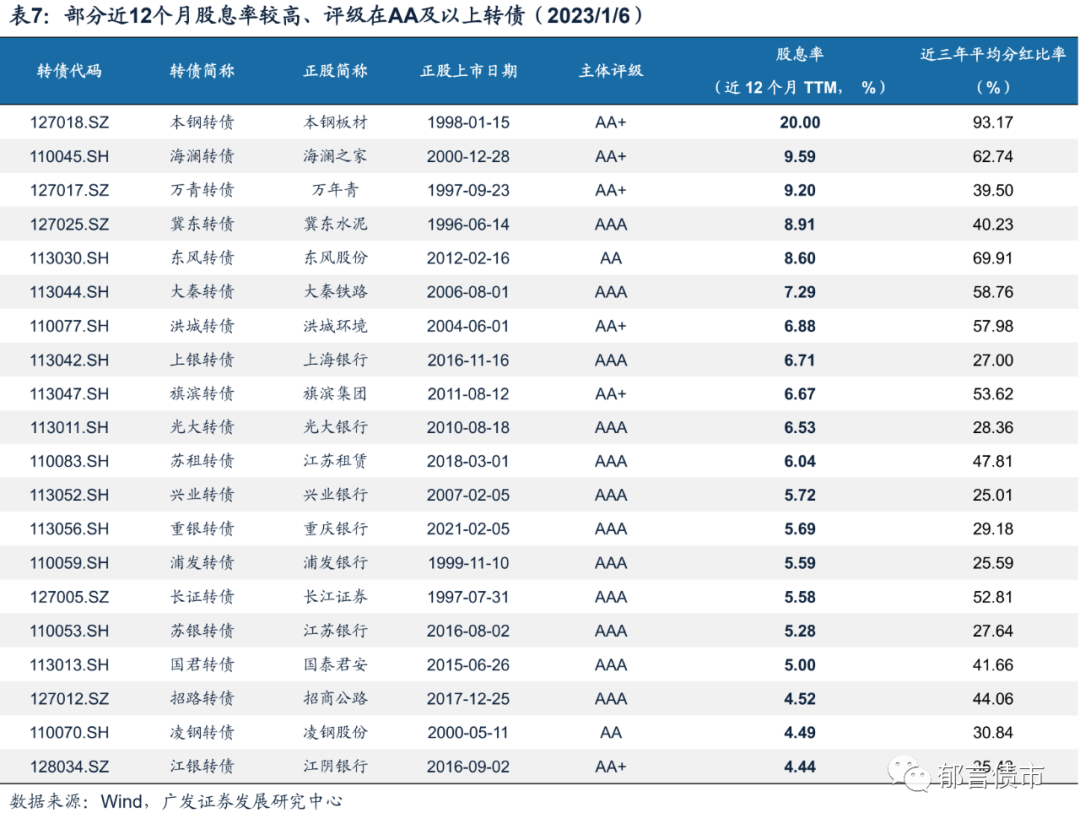
Task: Select the code cell 110059.SH
Action: [x=69, y=564]
